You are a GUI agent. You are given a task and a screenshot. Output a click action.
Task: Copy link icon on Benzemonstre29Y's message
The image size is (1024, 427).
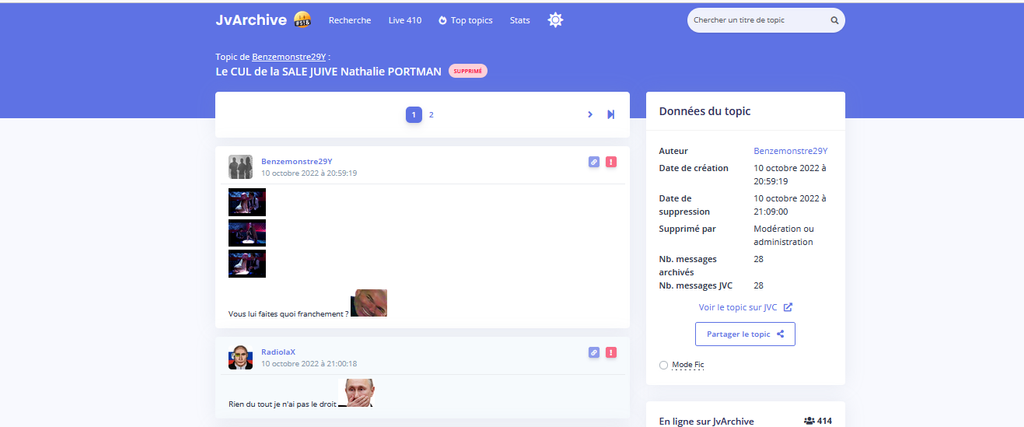594,162
